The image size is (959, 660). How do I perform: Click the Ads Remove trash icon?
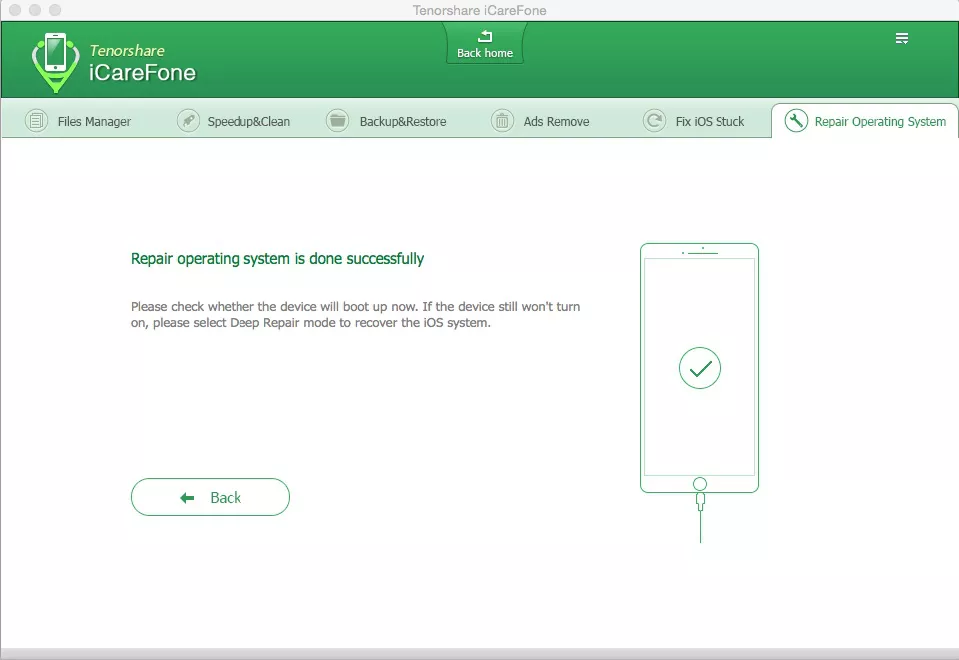click(x=502, y=121)
